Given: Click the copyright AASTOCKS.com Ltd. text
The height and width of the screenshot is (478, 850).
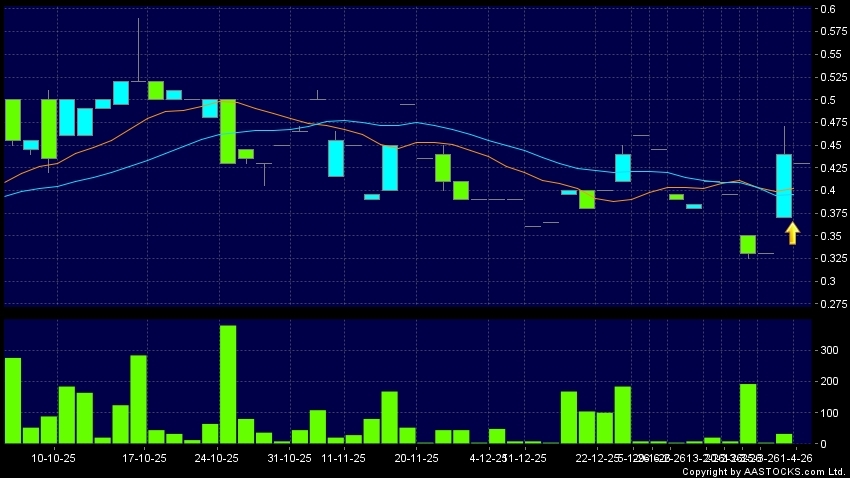Looking at the screenshot, I should 765,472.
